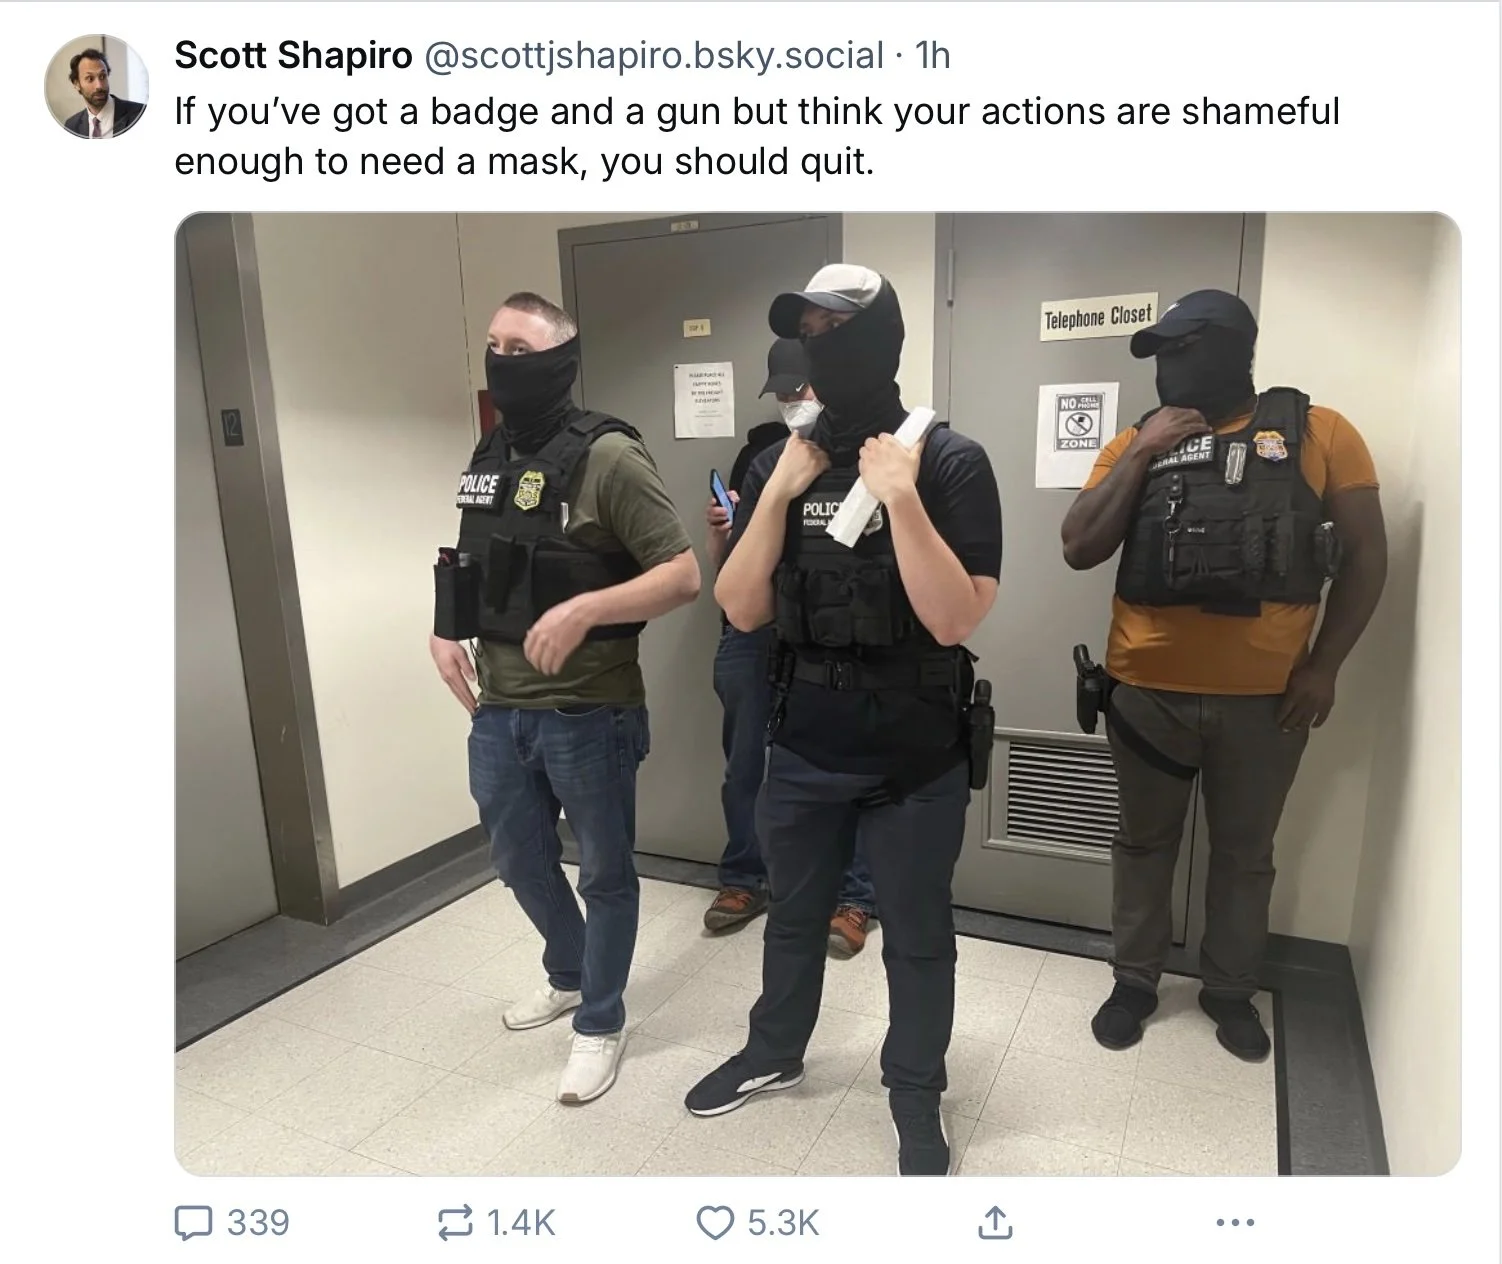Click the 1.4K reposts count
Image resolution: width=1502 pixels, height=1264 pixels.
[520, 1223]
